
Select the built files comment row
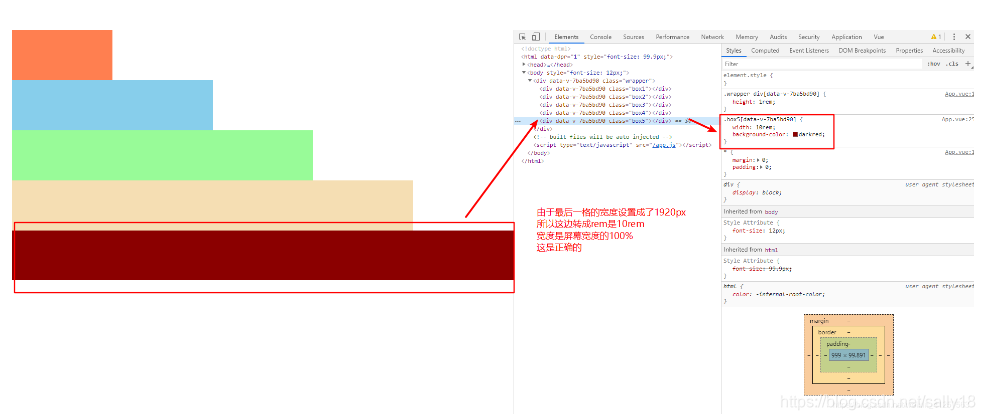[x=603, y=136]
